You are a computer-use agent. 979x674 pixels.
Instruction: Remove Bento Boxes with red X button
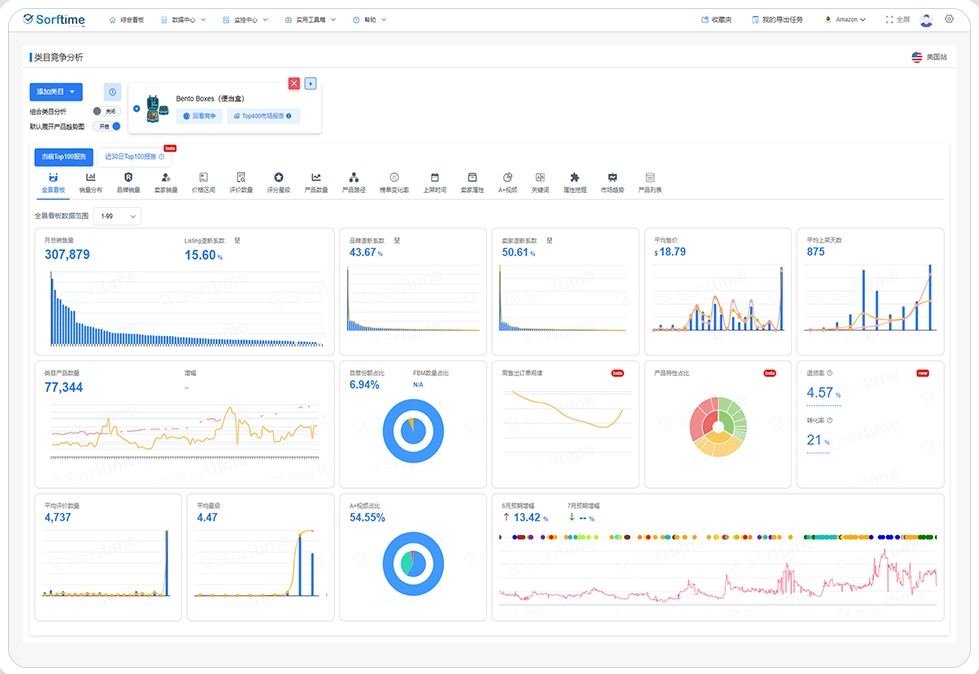[294, 83]
